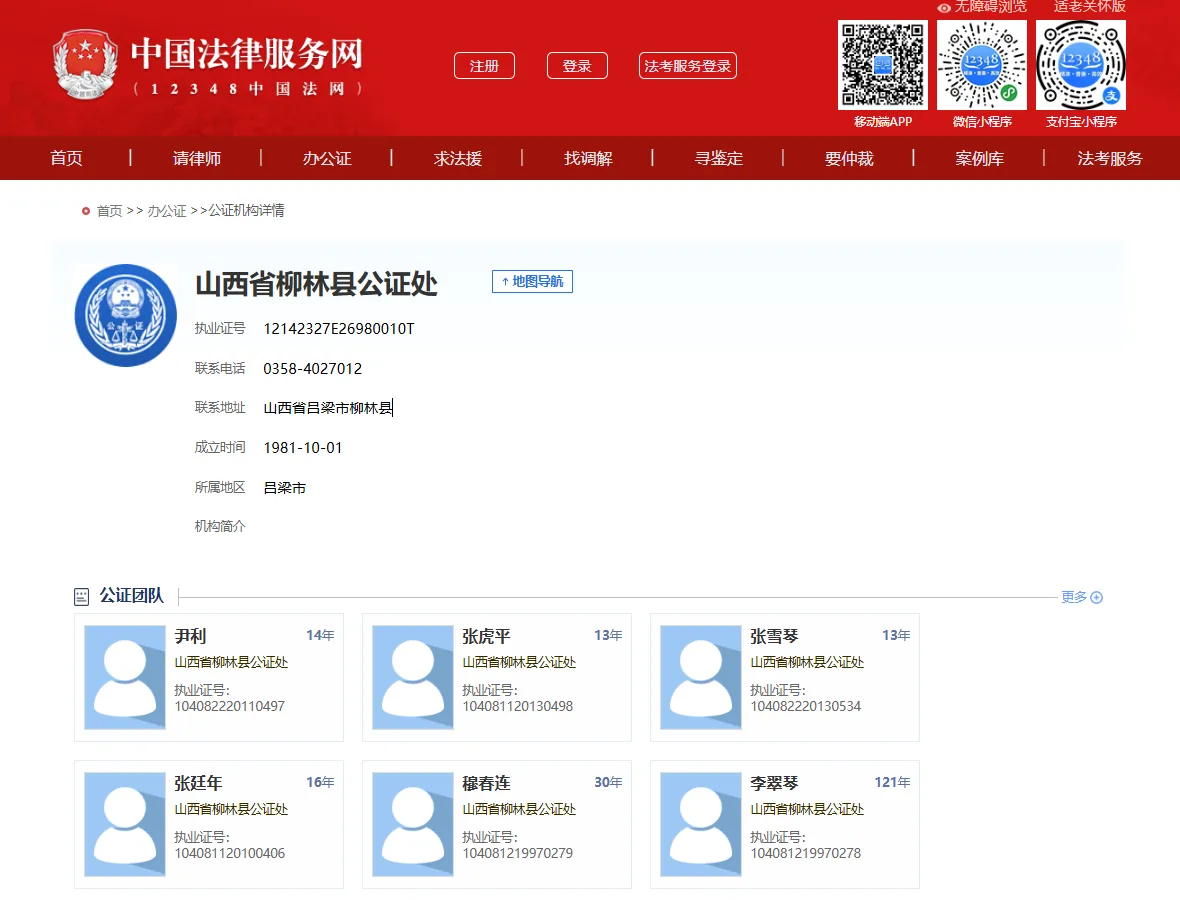
Task: Click 张虎平's avatar image
Action: tap(413, 677)
